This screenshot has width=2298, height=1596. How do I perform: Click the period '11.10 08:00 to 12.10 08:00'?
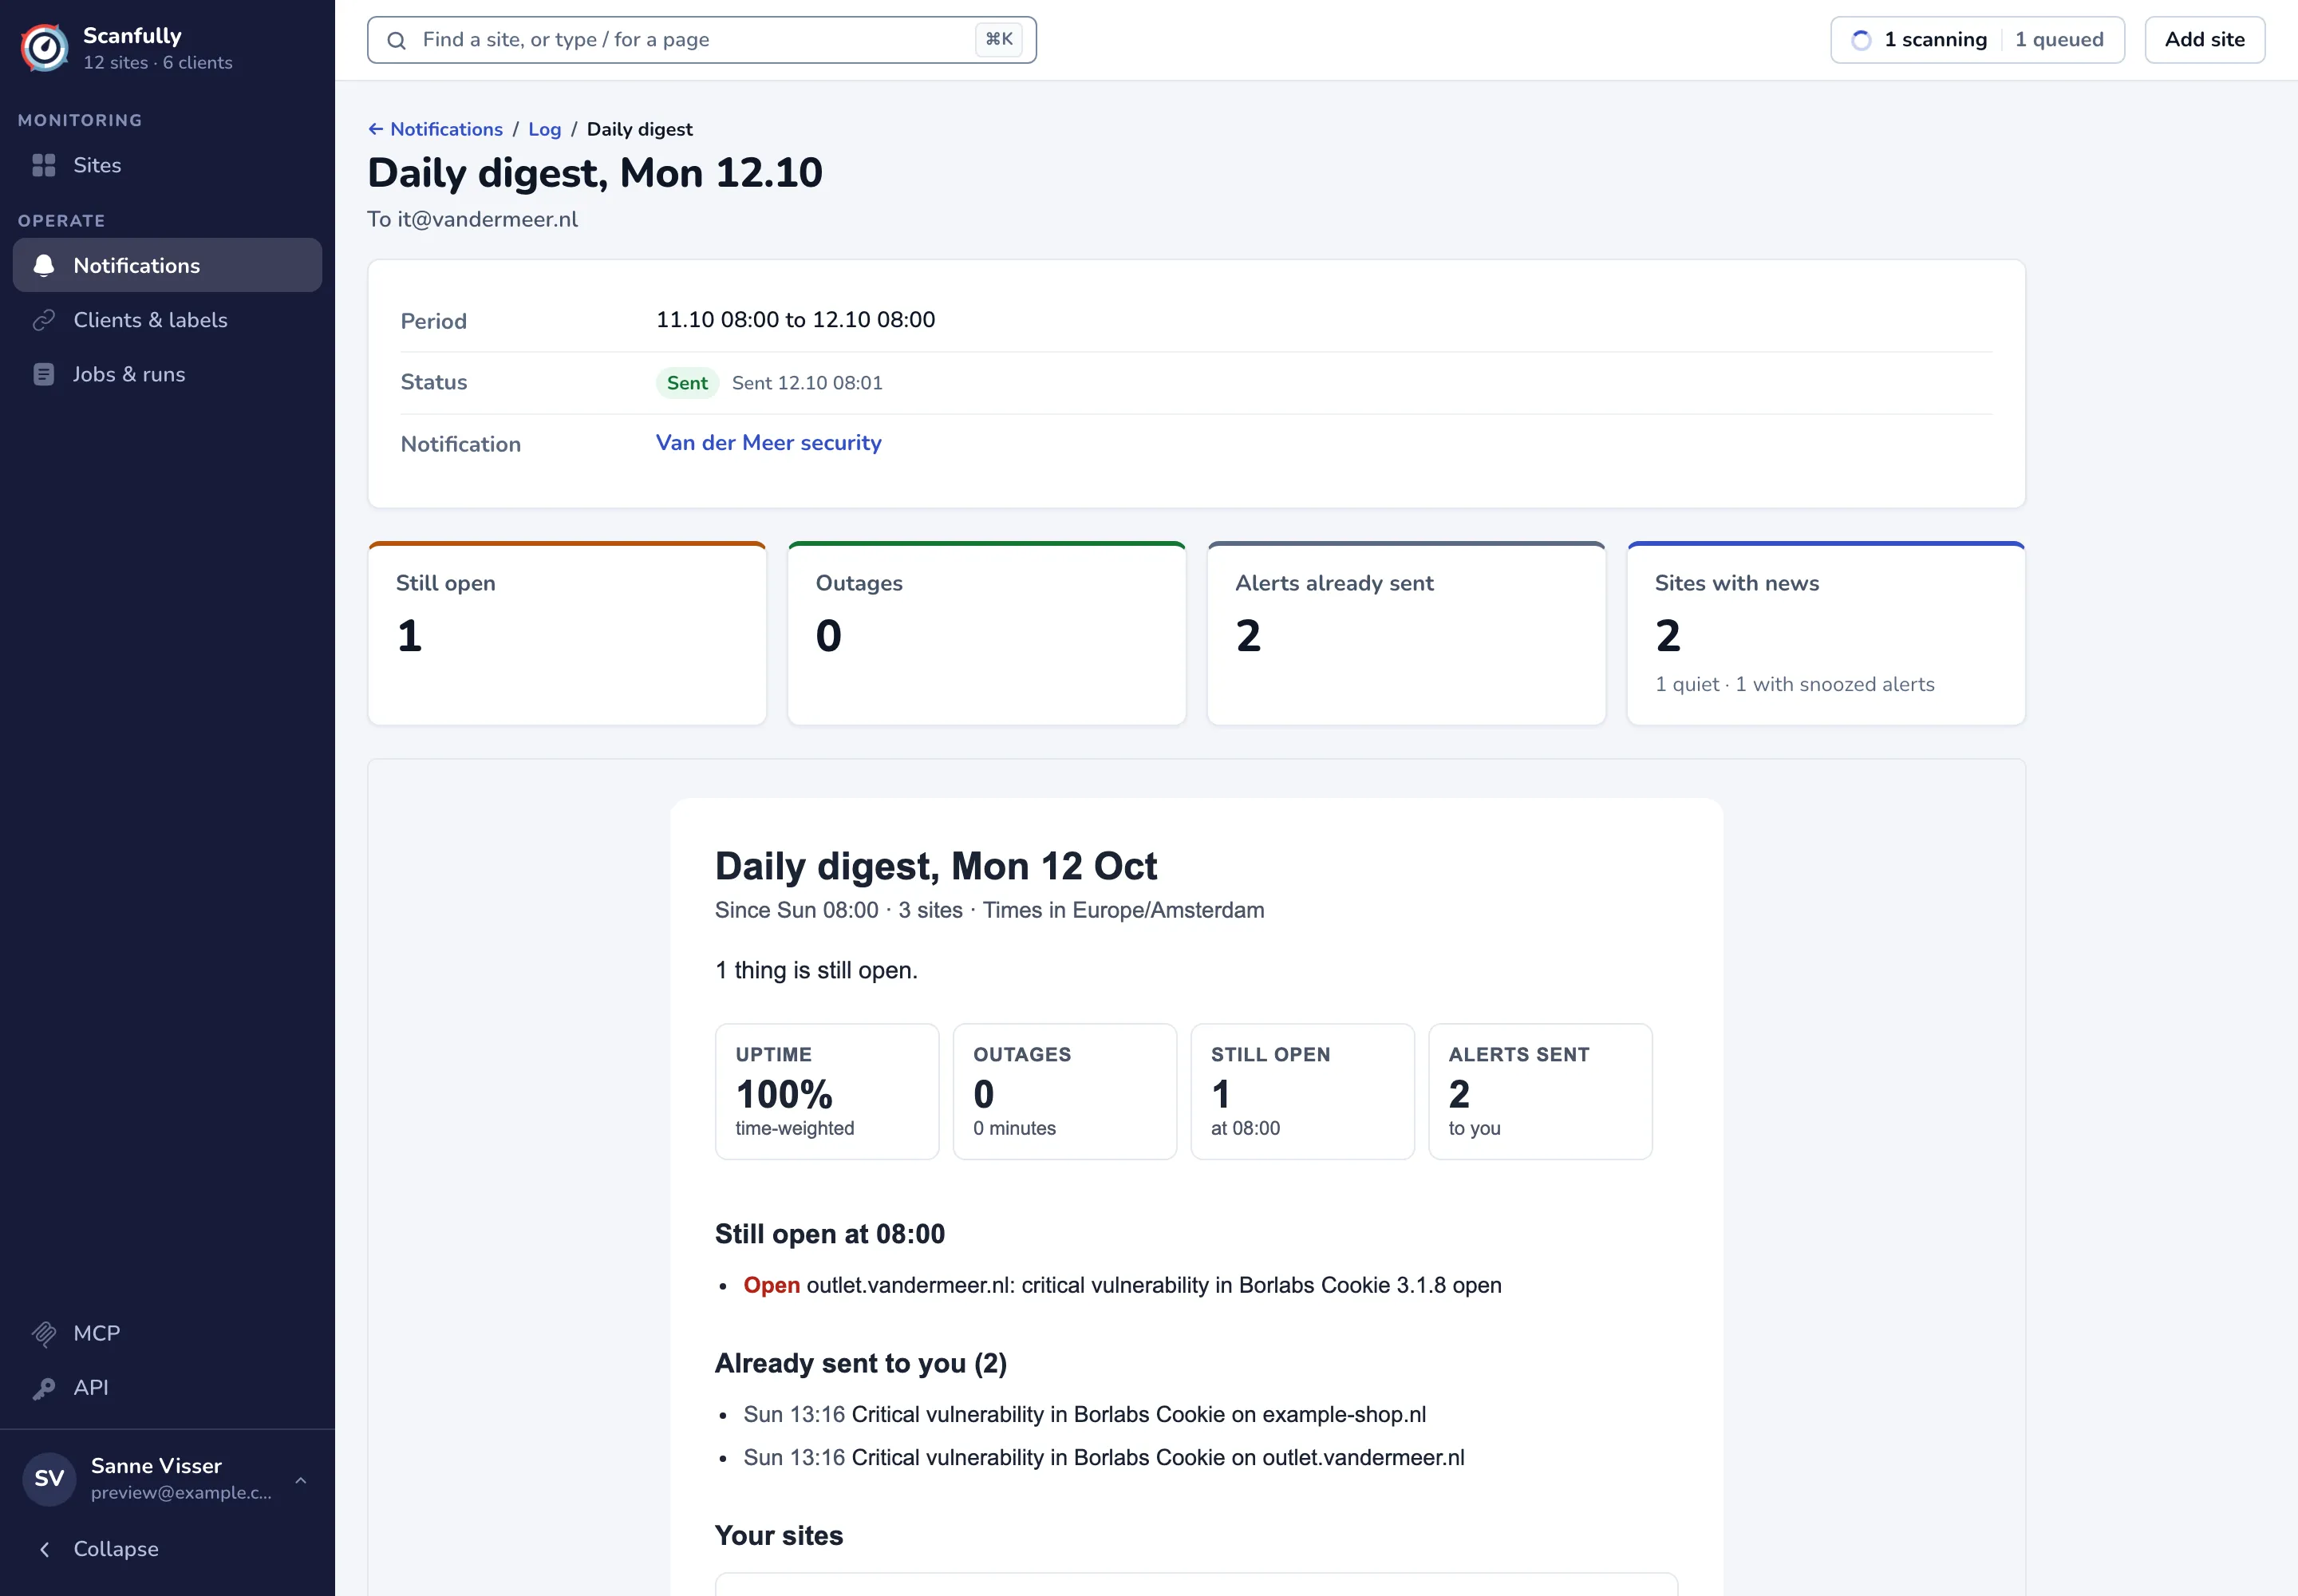[x=795, y=320]
